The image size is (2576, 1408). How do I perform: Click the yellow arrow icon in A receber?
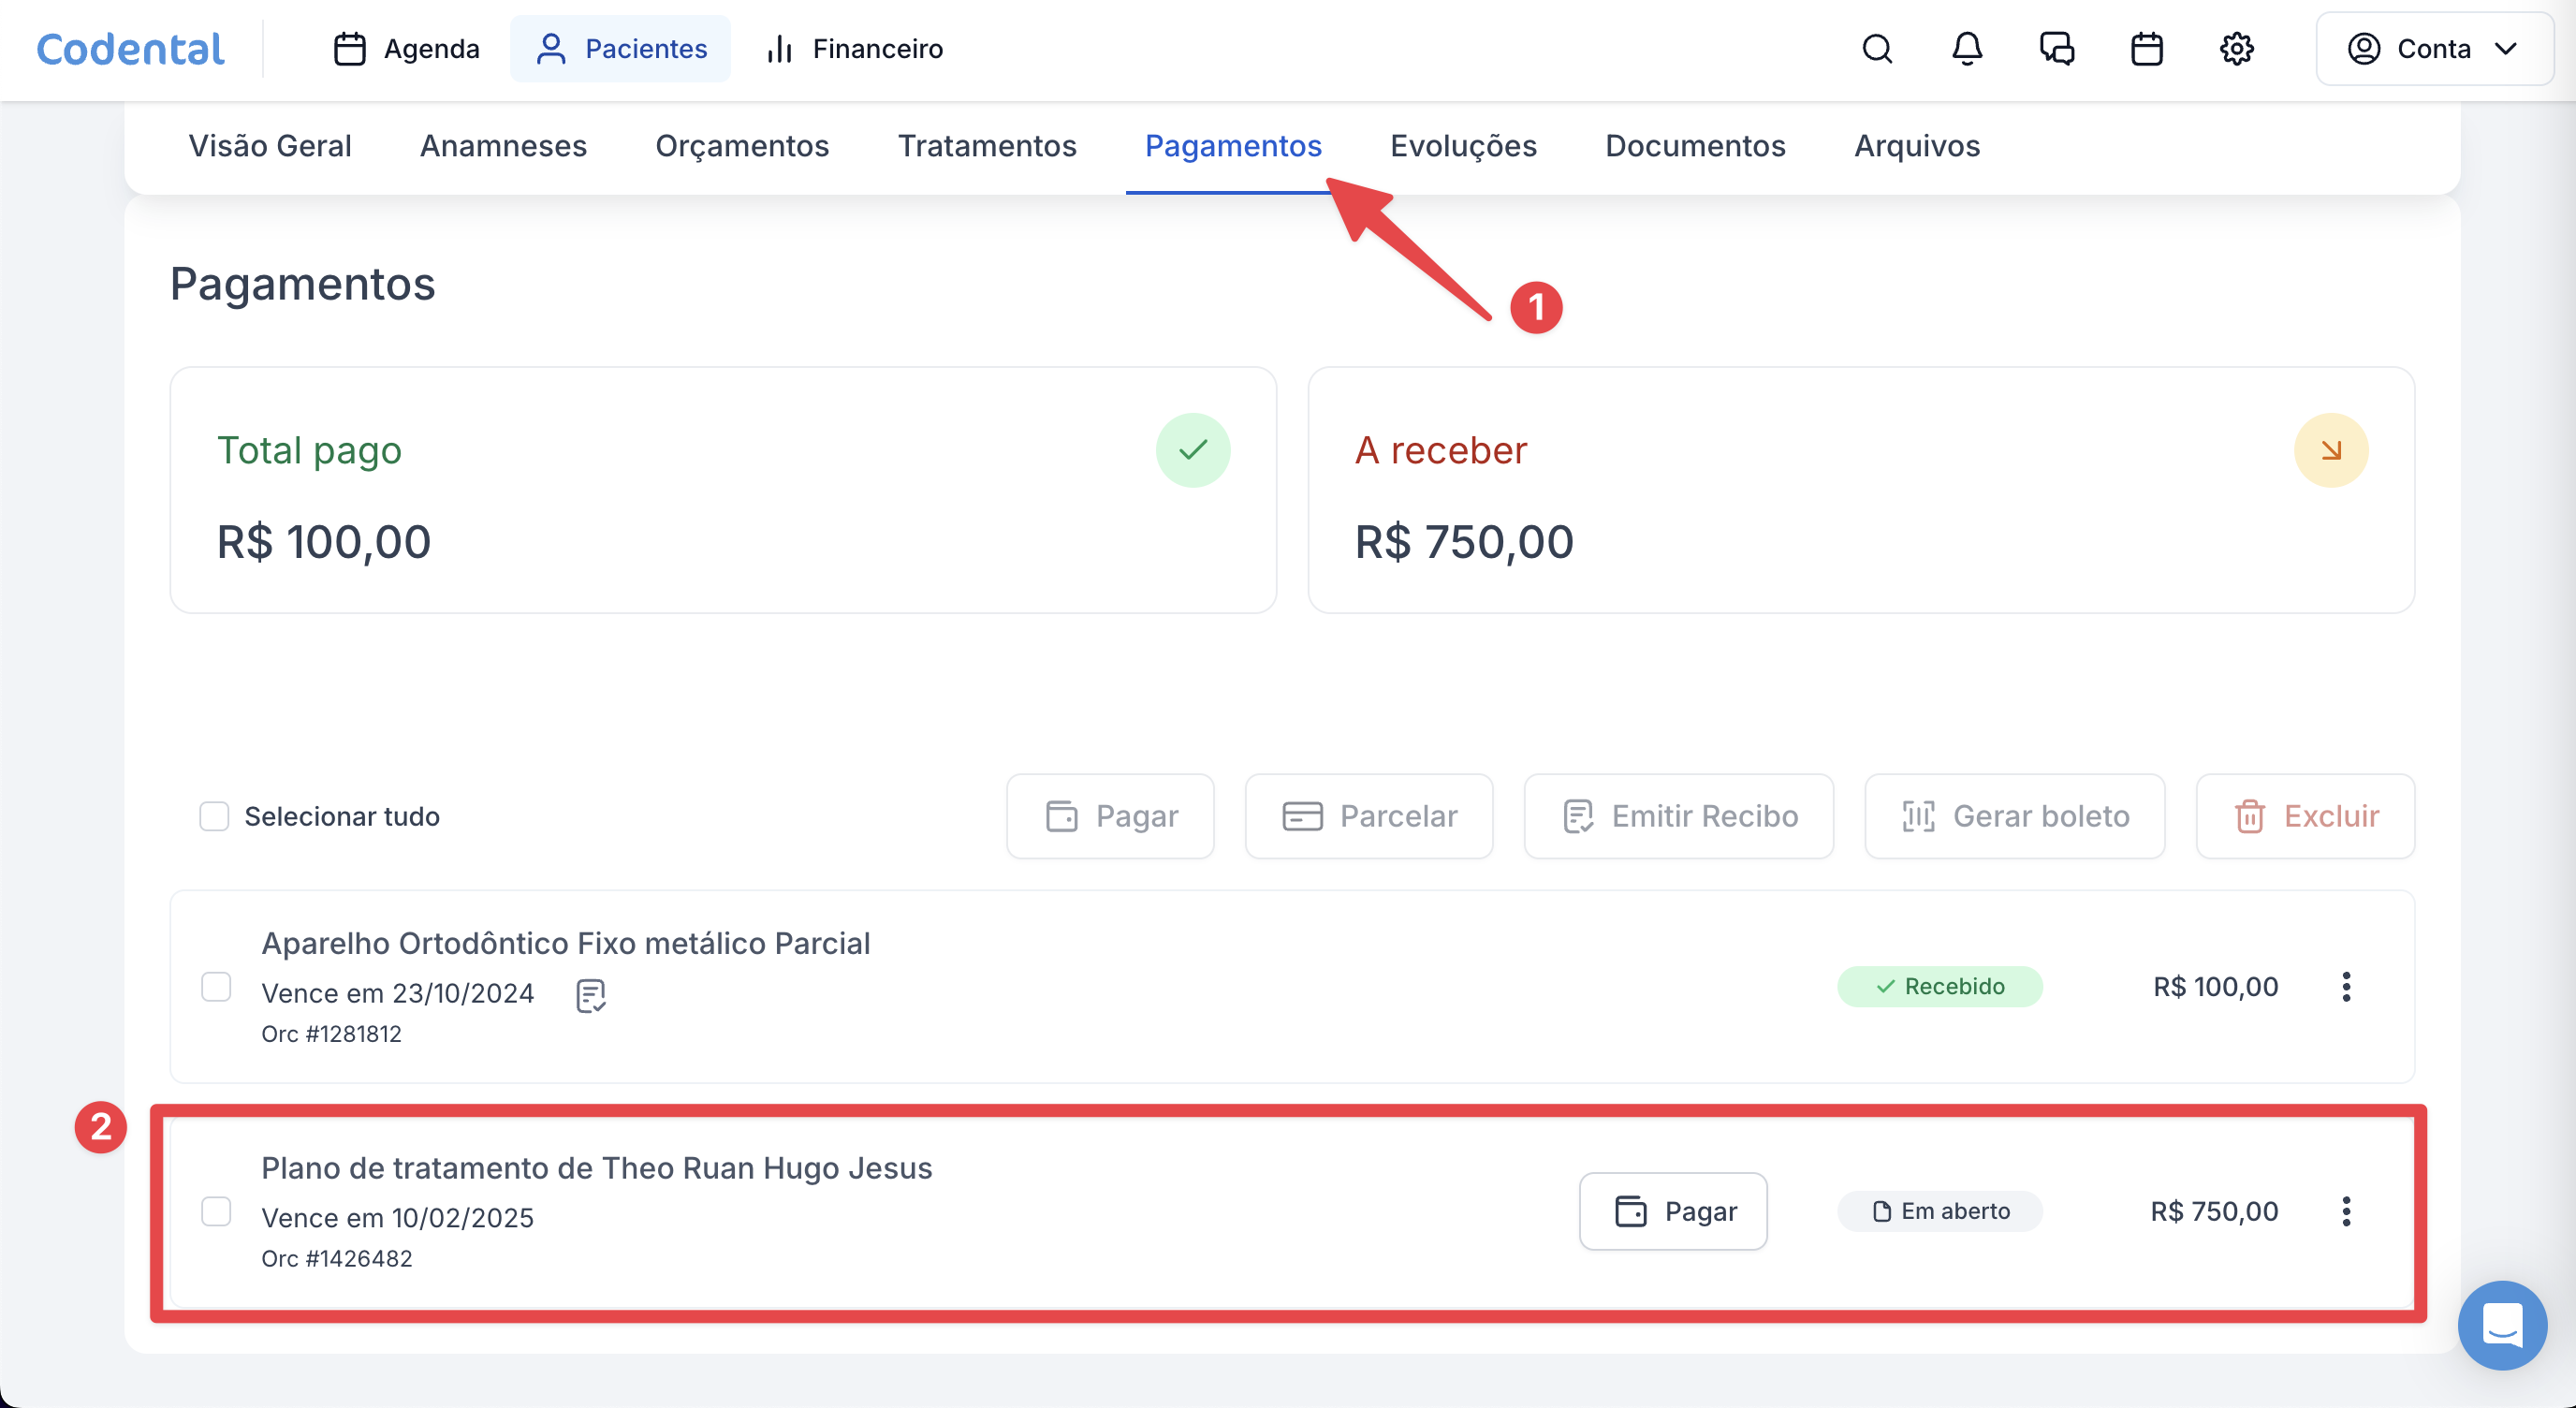2331,450
